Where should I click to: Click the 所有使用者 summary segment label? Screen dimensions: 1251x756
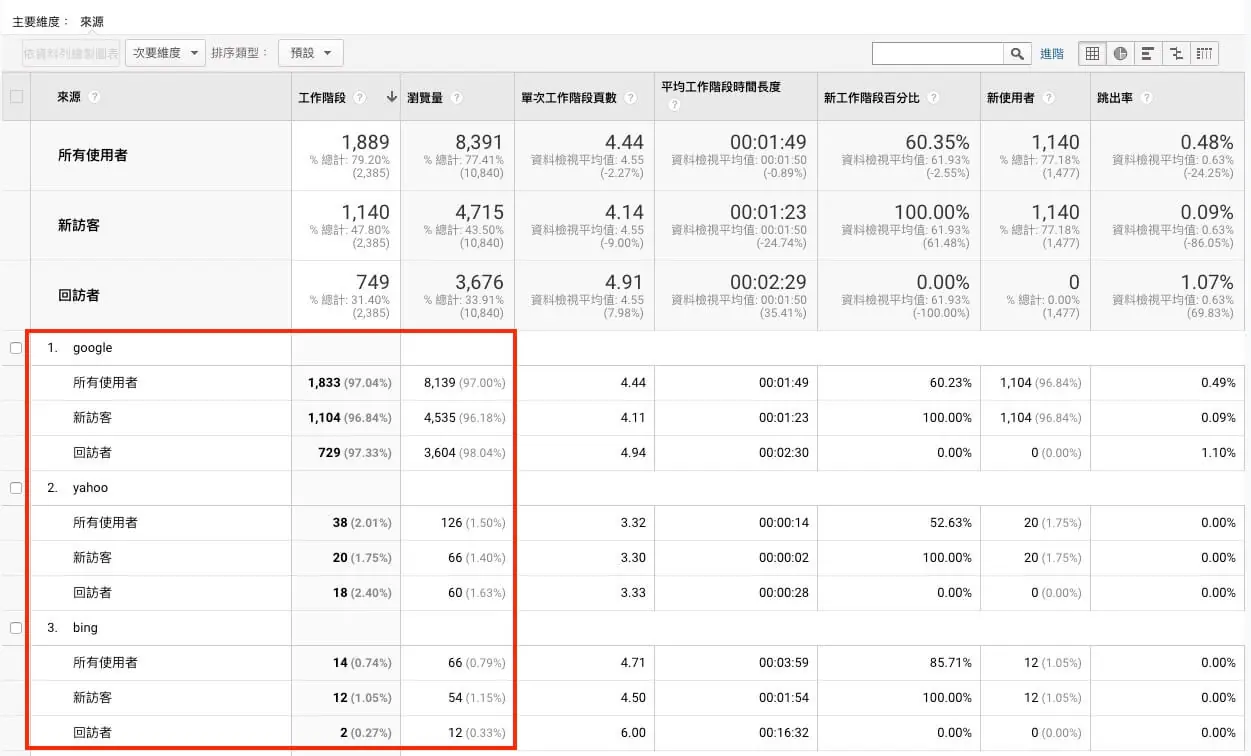pyautogui.click(x=93, y=155)
